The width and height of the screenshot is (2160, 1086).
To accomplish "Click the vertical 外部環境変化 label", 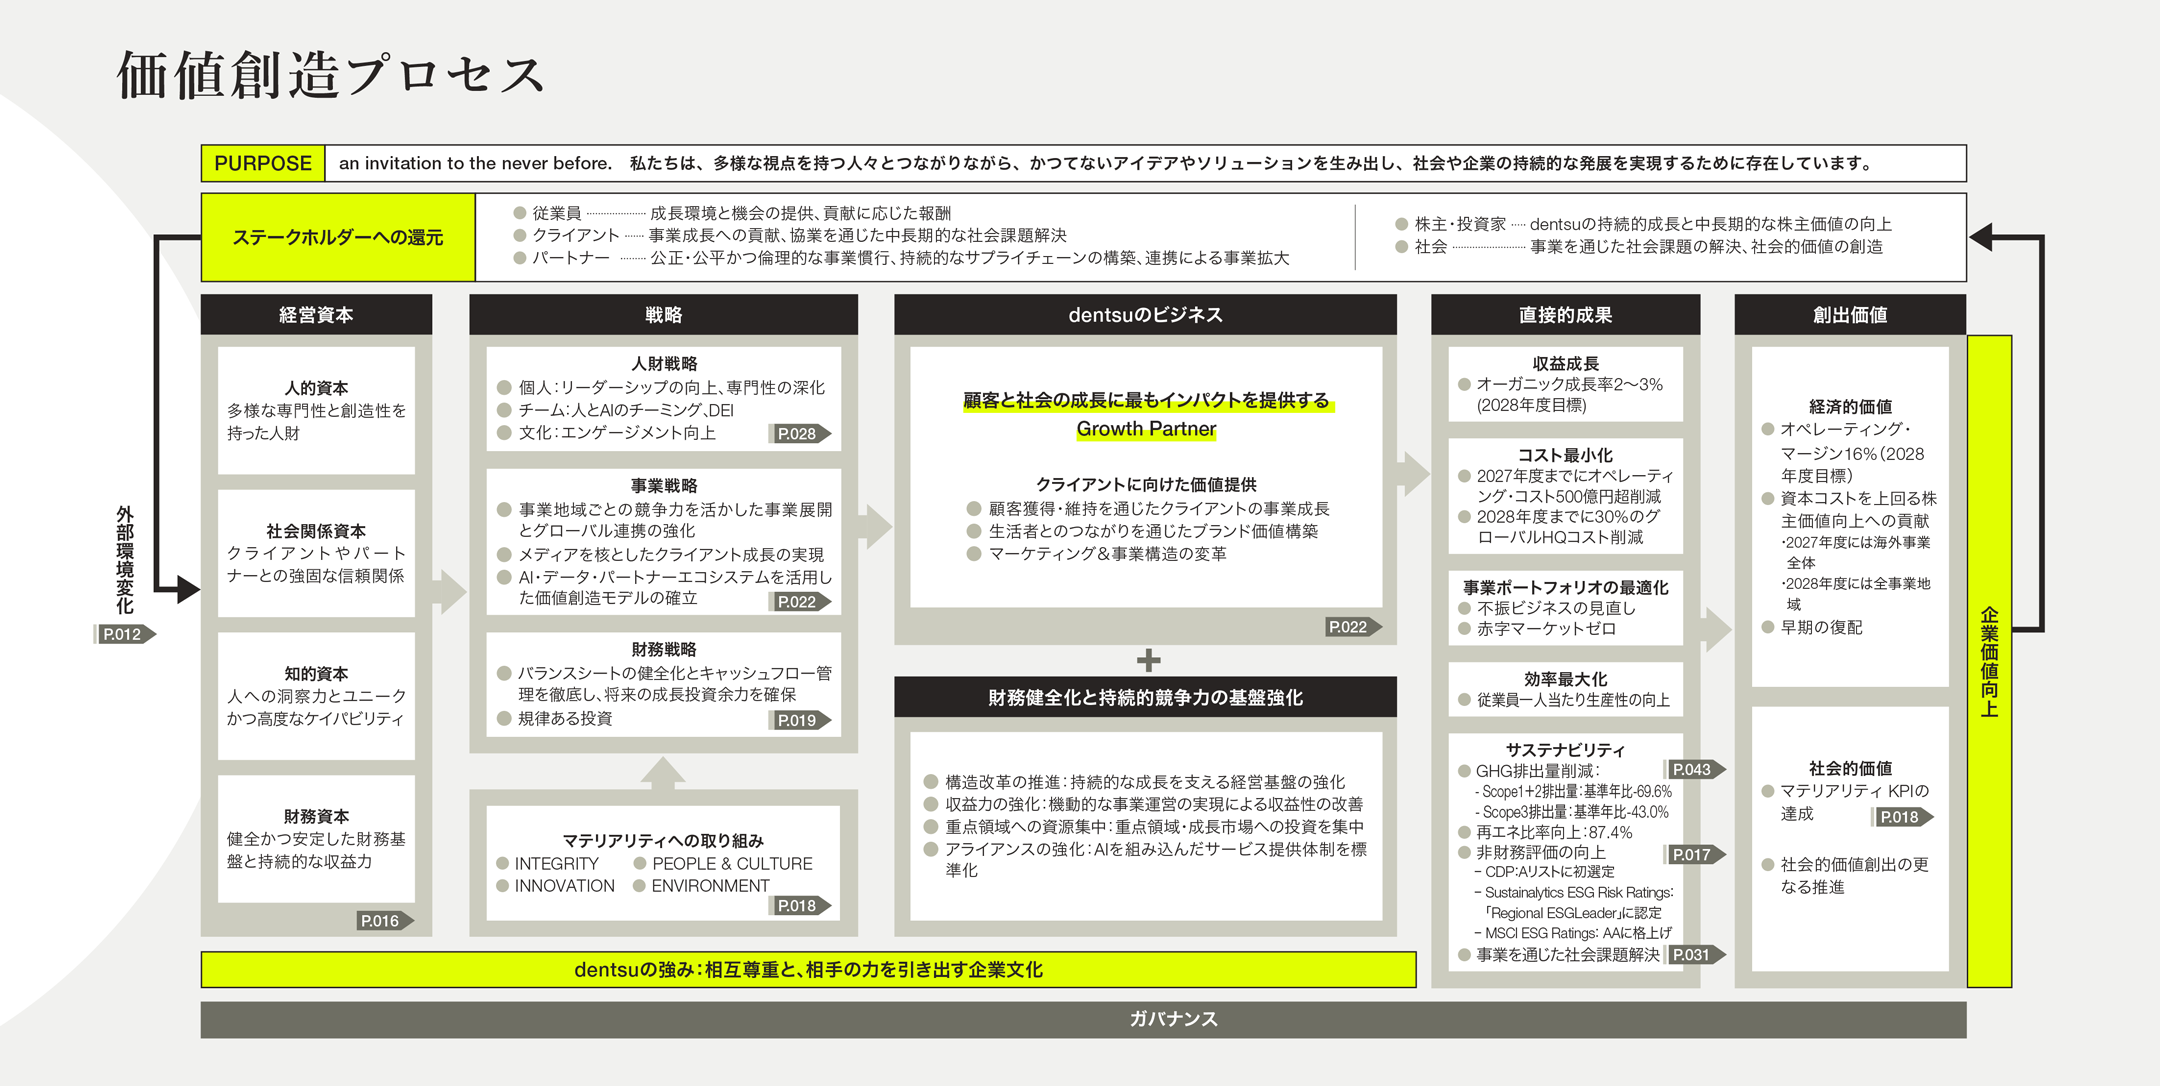I will pos(124,559).
